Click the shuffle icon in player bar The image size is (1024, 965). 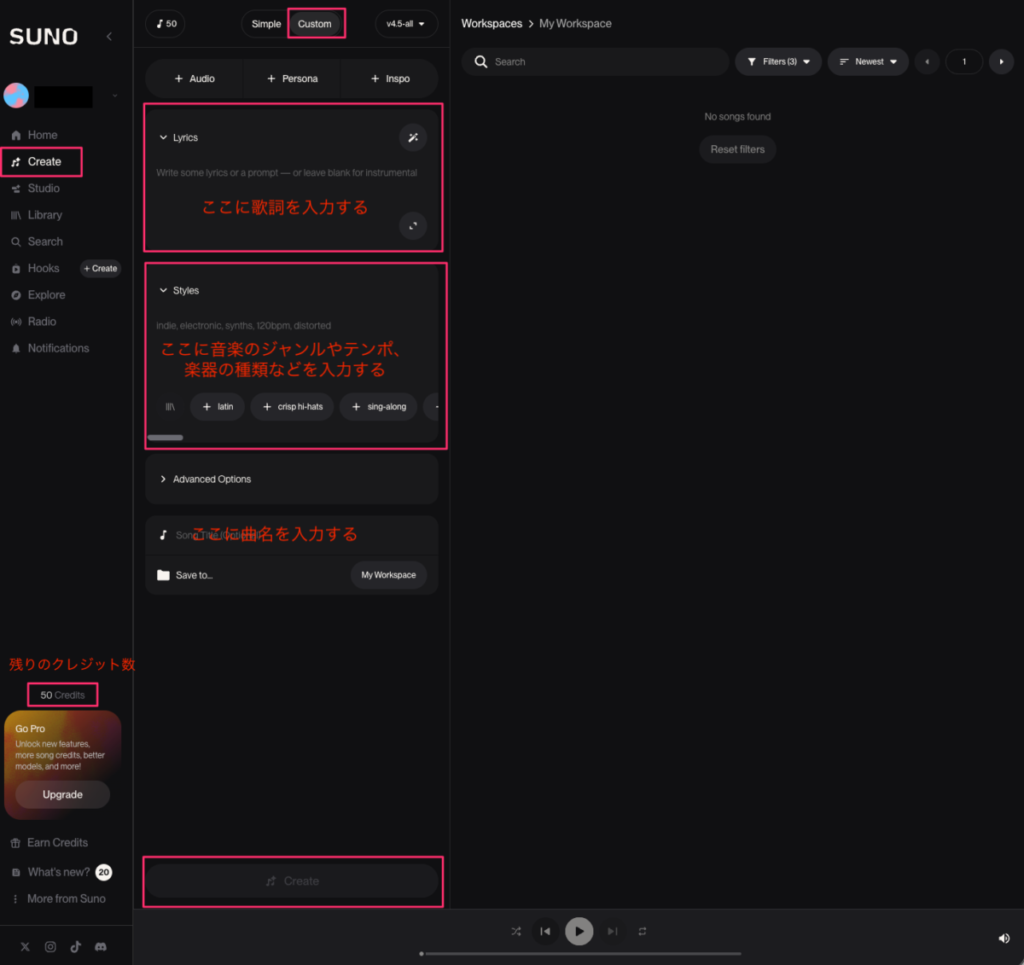pyautogui.click(x=516, y=931)
